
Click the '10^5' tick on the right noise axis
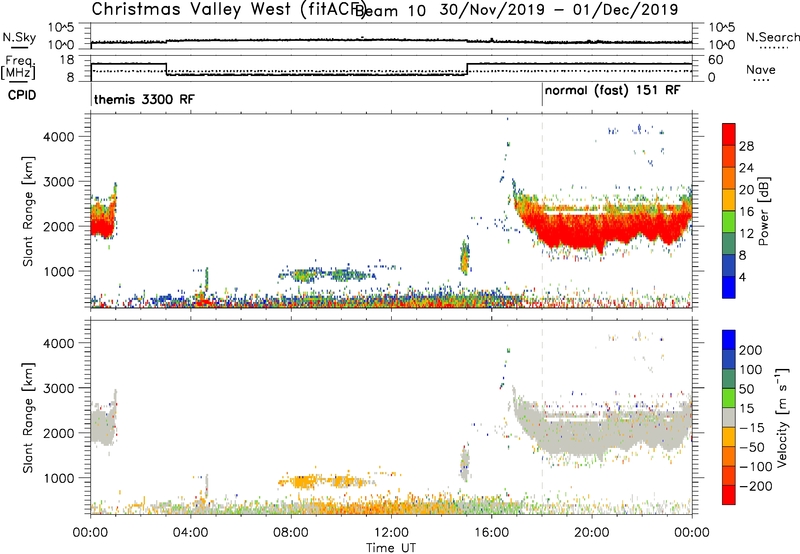(721, 28)
